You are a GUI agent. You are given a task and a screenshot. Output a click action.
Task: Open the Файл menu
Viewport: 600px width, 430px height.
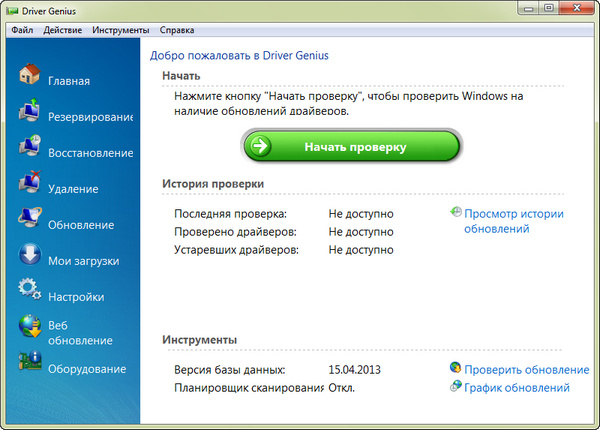pos(23,31)
